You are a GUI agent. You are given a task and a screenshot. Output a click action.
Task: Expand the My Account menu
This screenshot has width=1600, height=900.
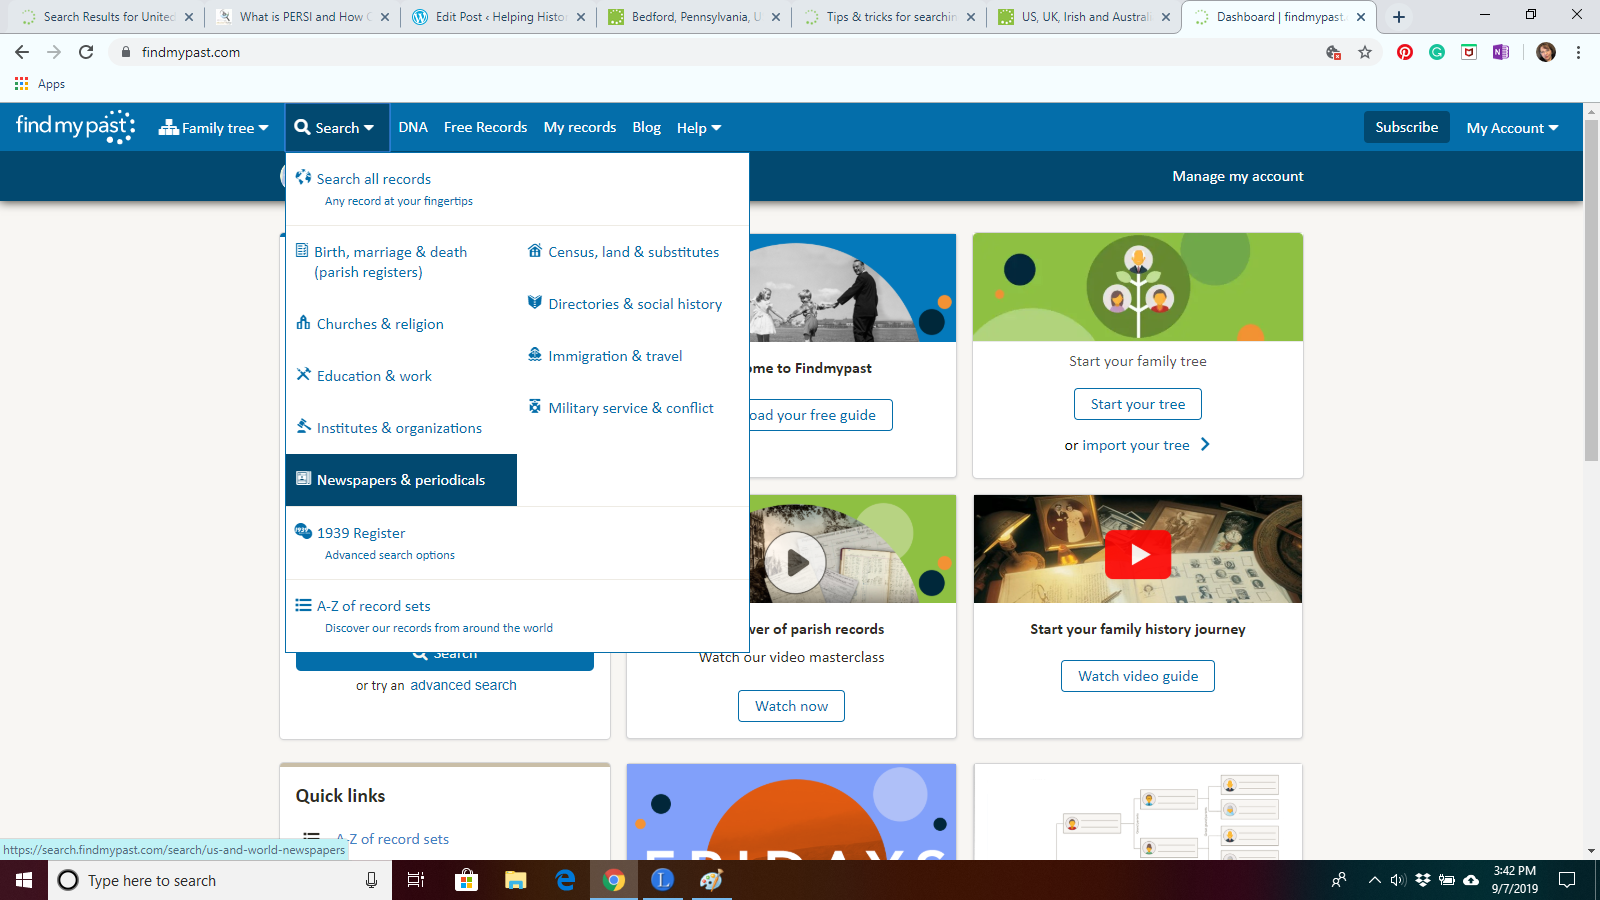pos(1513,127)
